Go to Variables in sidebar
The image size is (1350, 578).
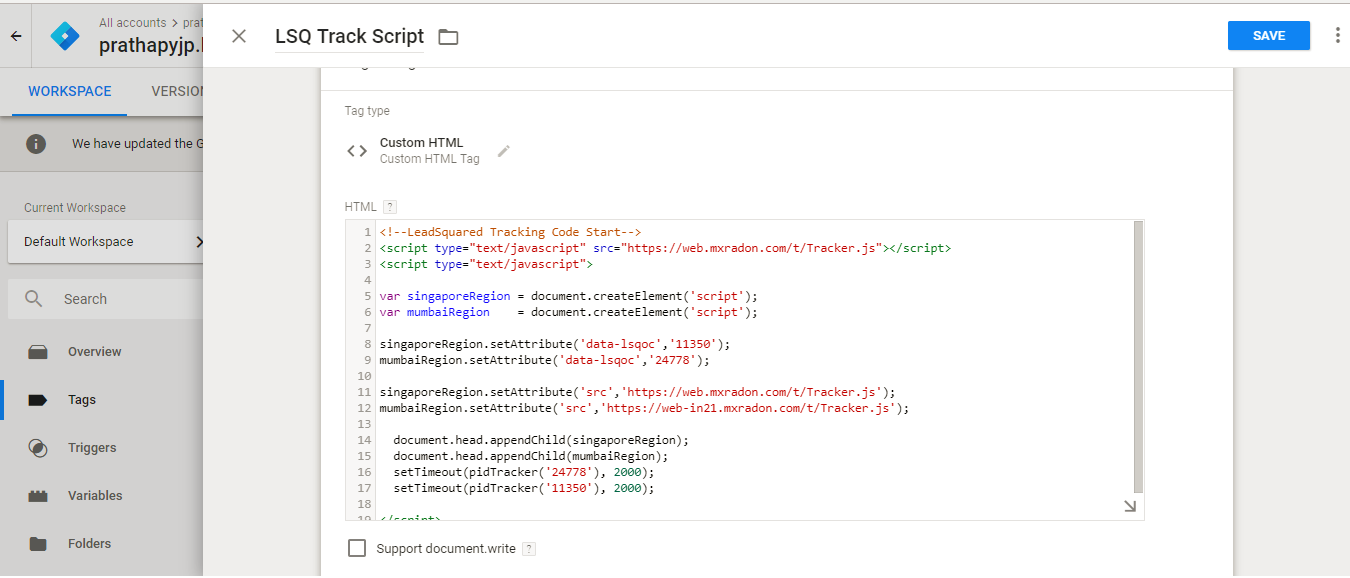95,496
